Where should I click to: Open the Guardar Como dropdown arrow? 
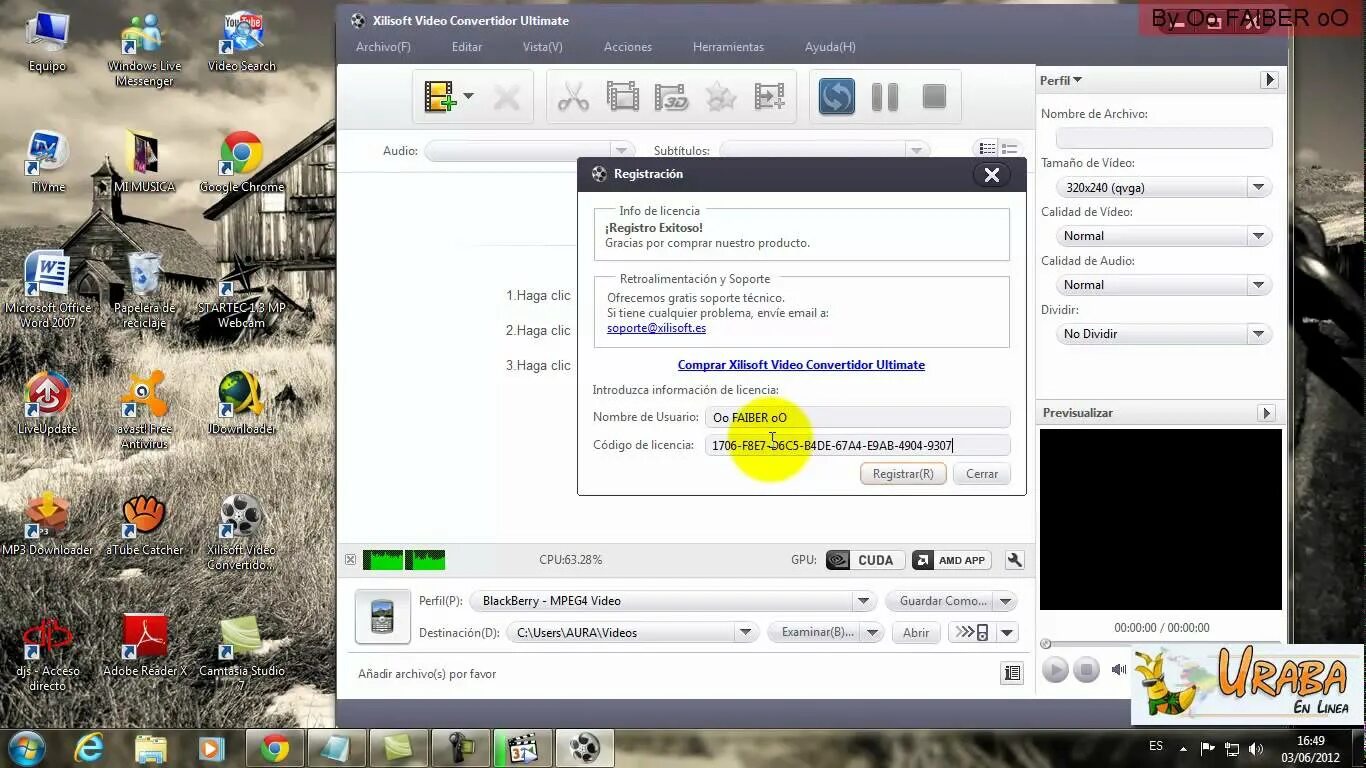[x=1006, y=601]
